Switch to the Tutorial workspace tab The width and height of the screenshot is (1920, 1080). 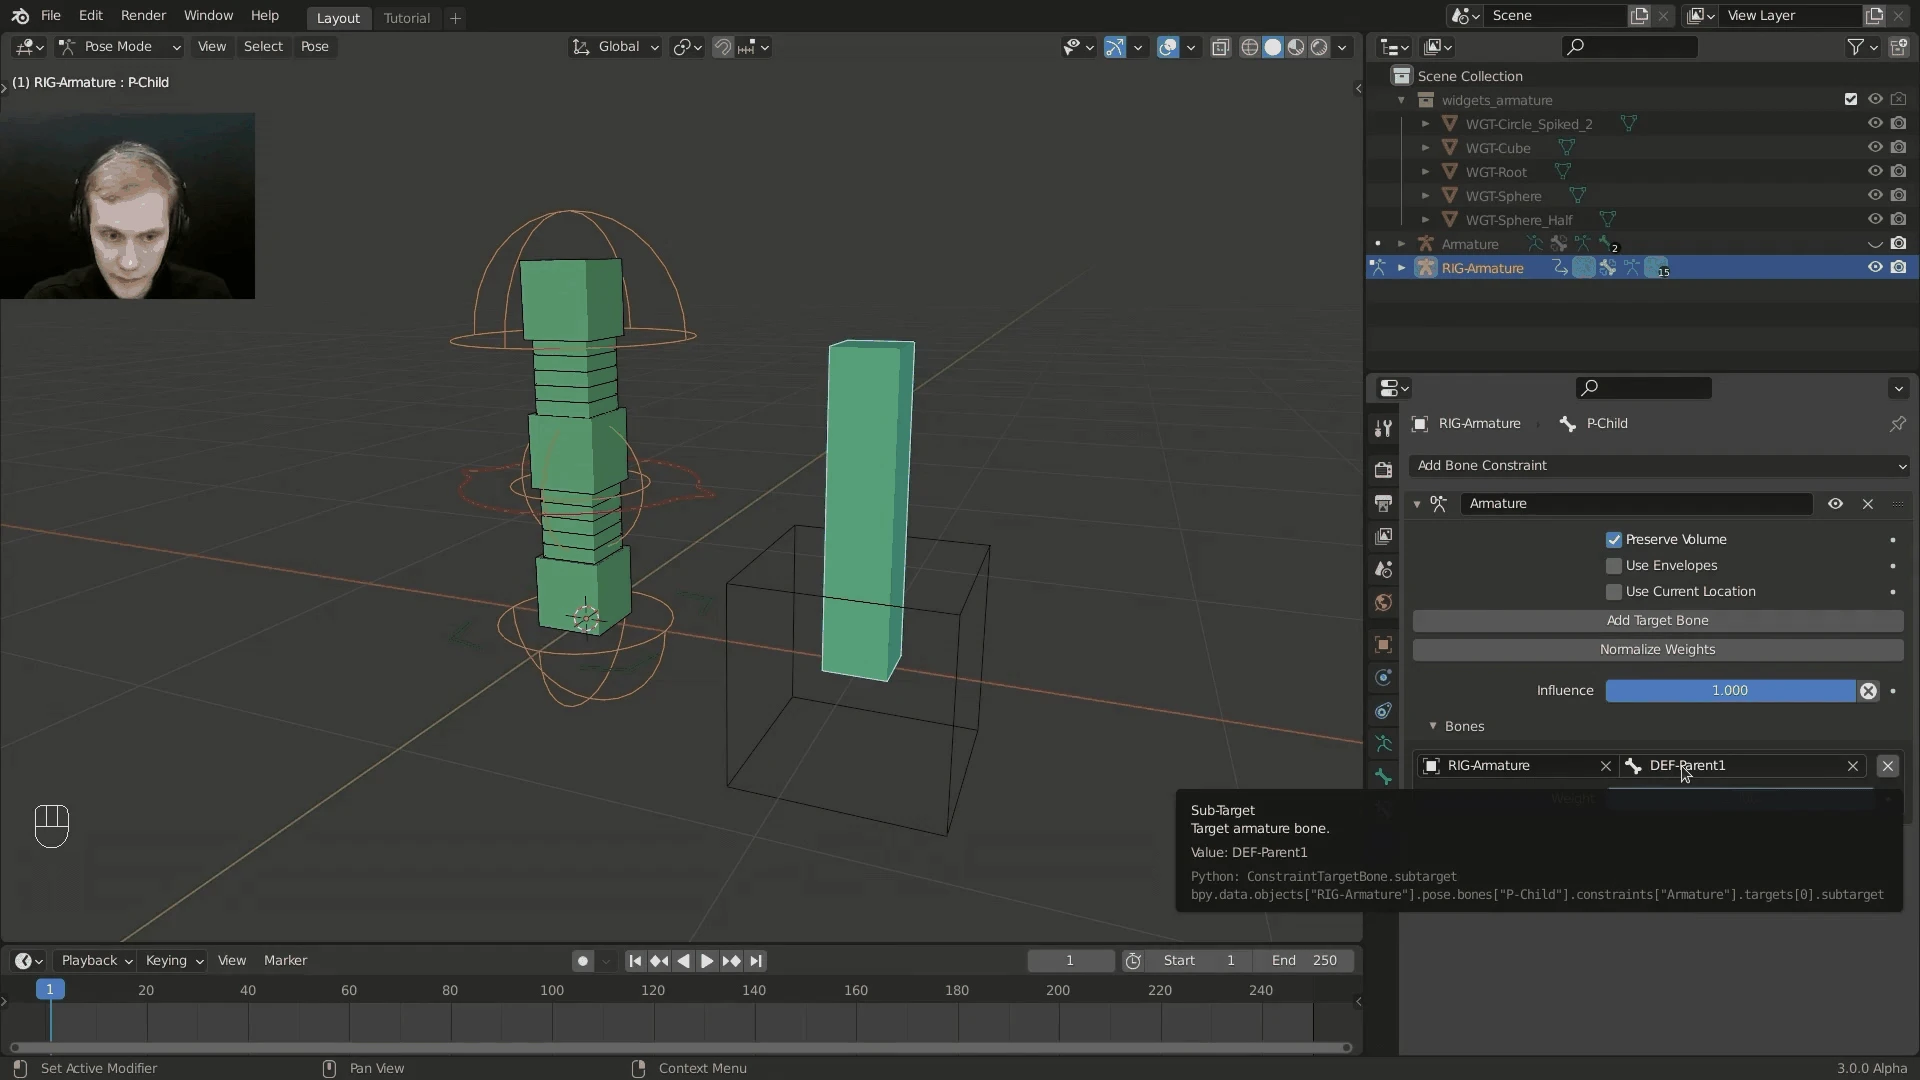[x=406, y=18]
